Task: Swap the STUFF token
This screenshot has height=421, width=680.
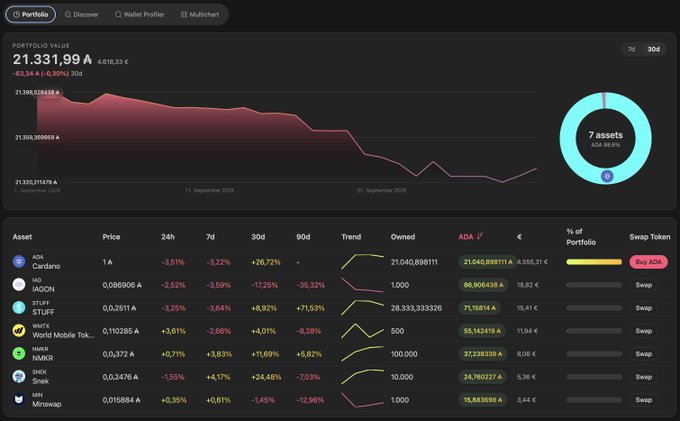Action: click(644, 308)
